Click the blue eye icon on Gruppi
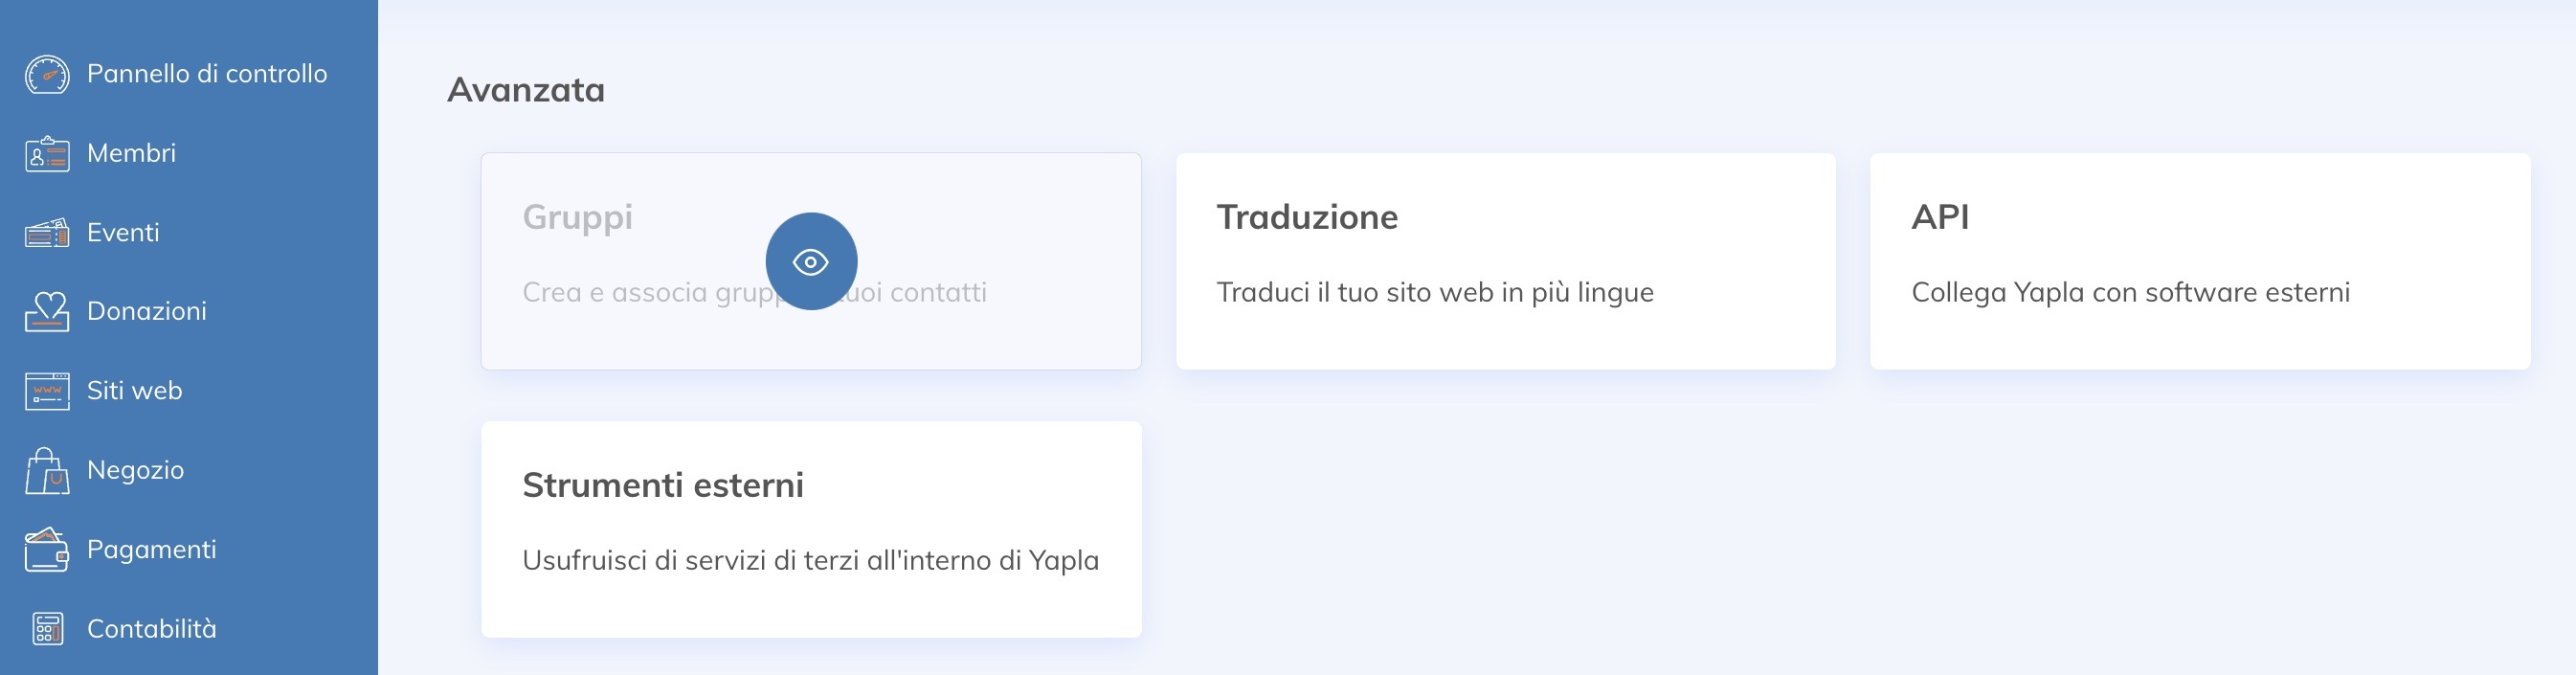 tap(810, 260)
